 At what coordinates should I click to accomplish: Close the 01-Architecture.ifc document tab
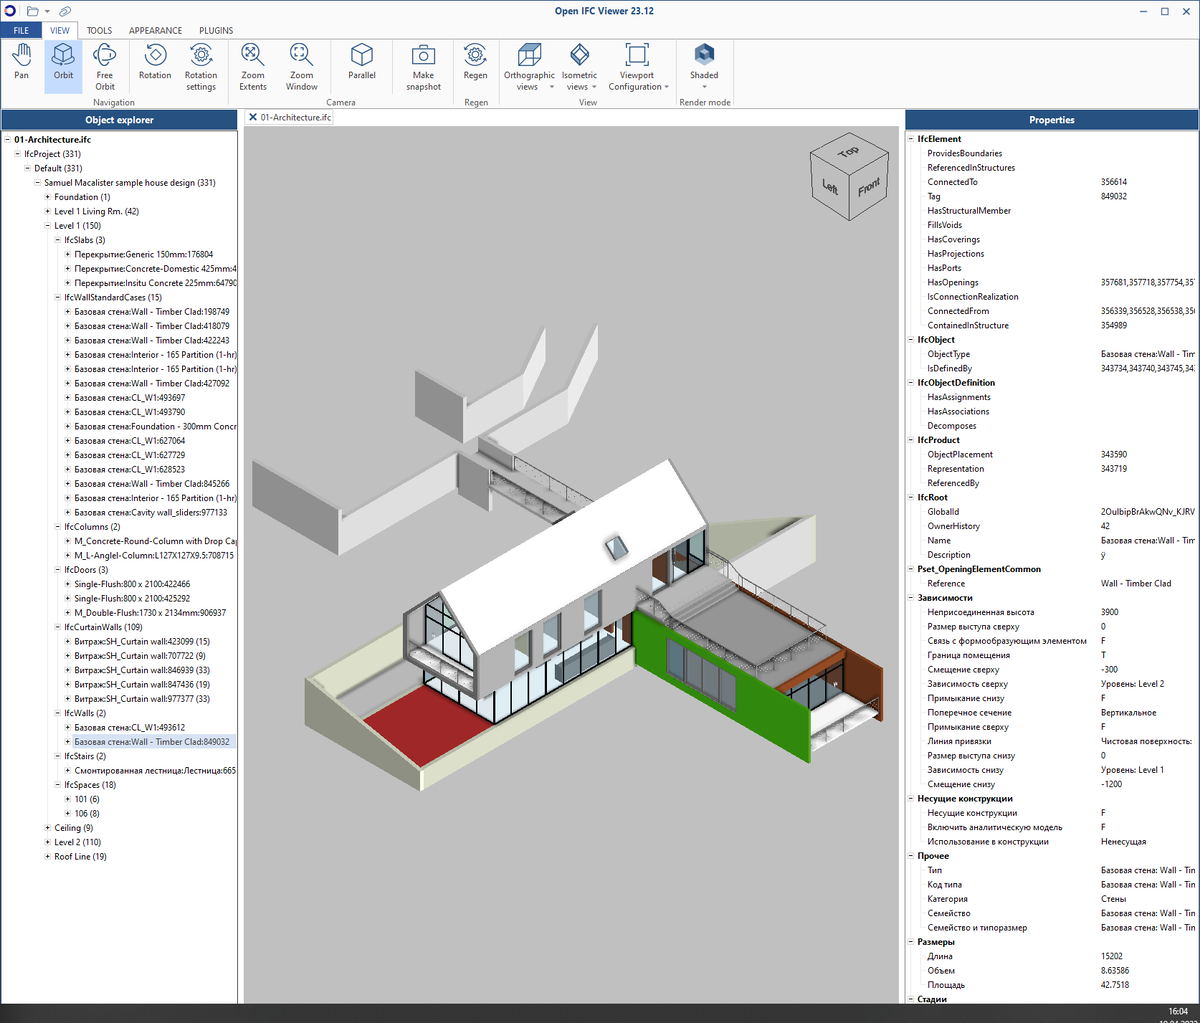click(252, 117)
